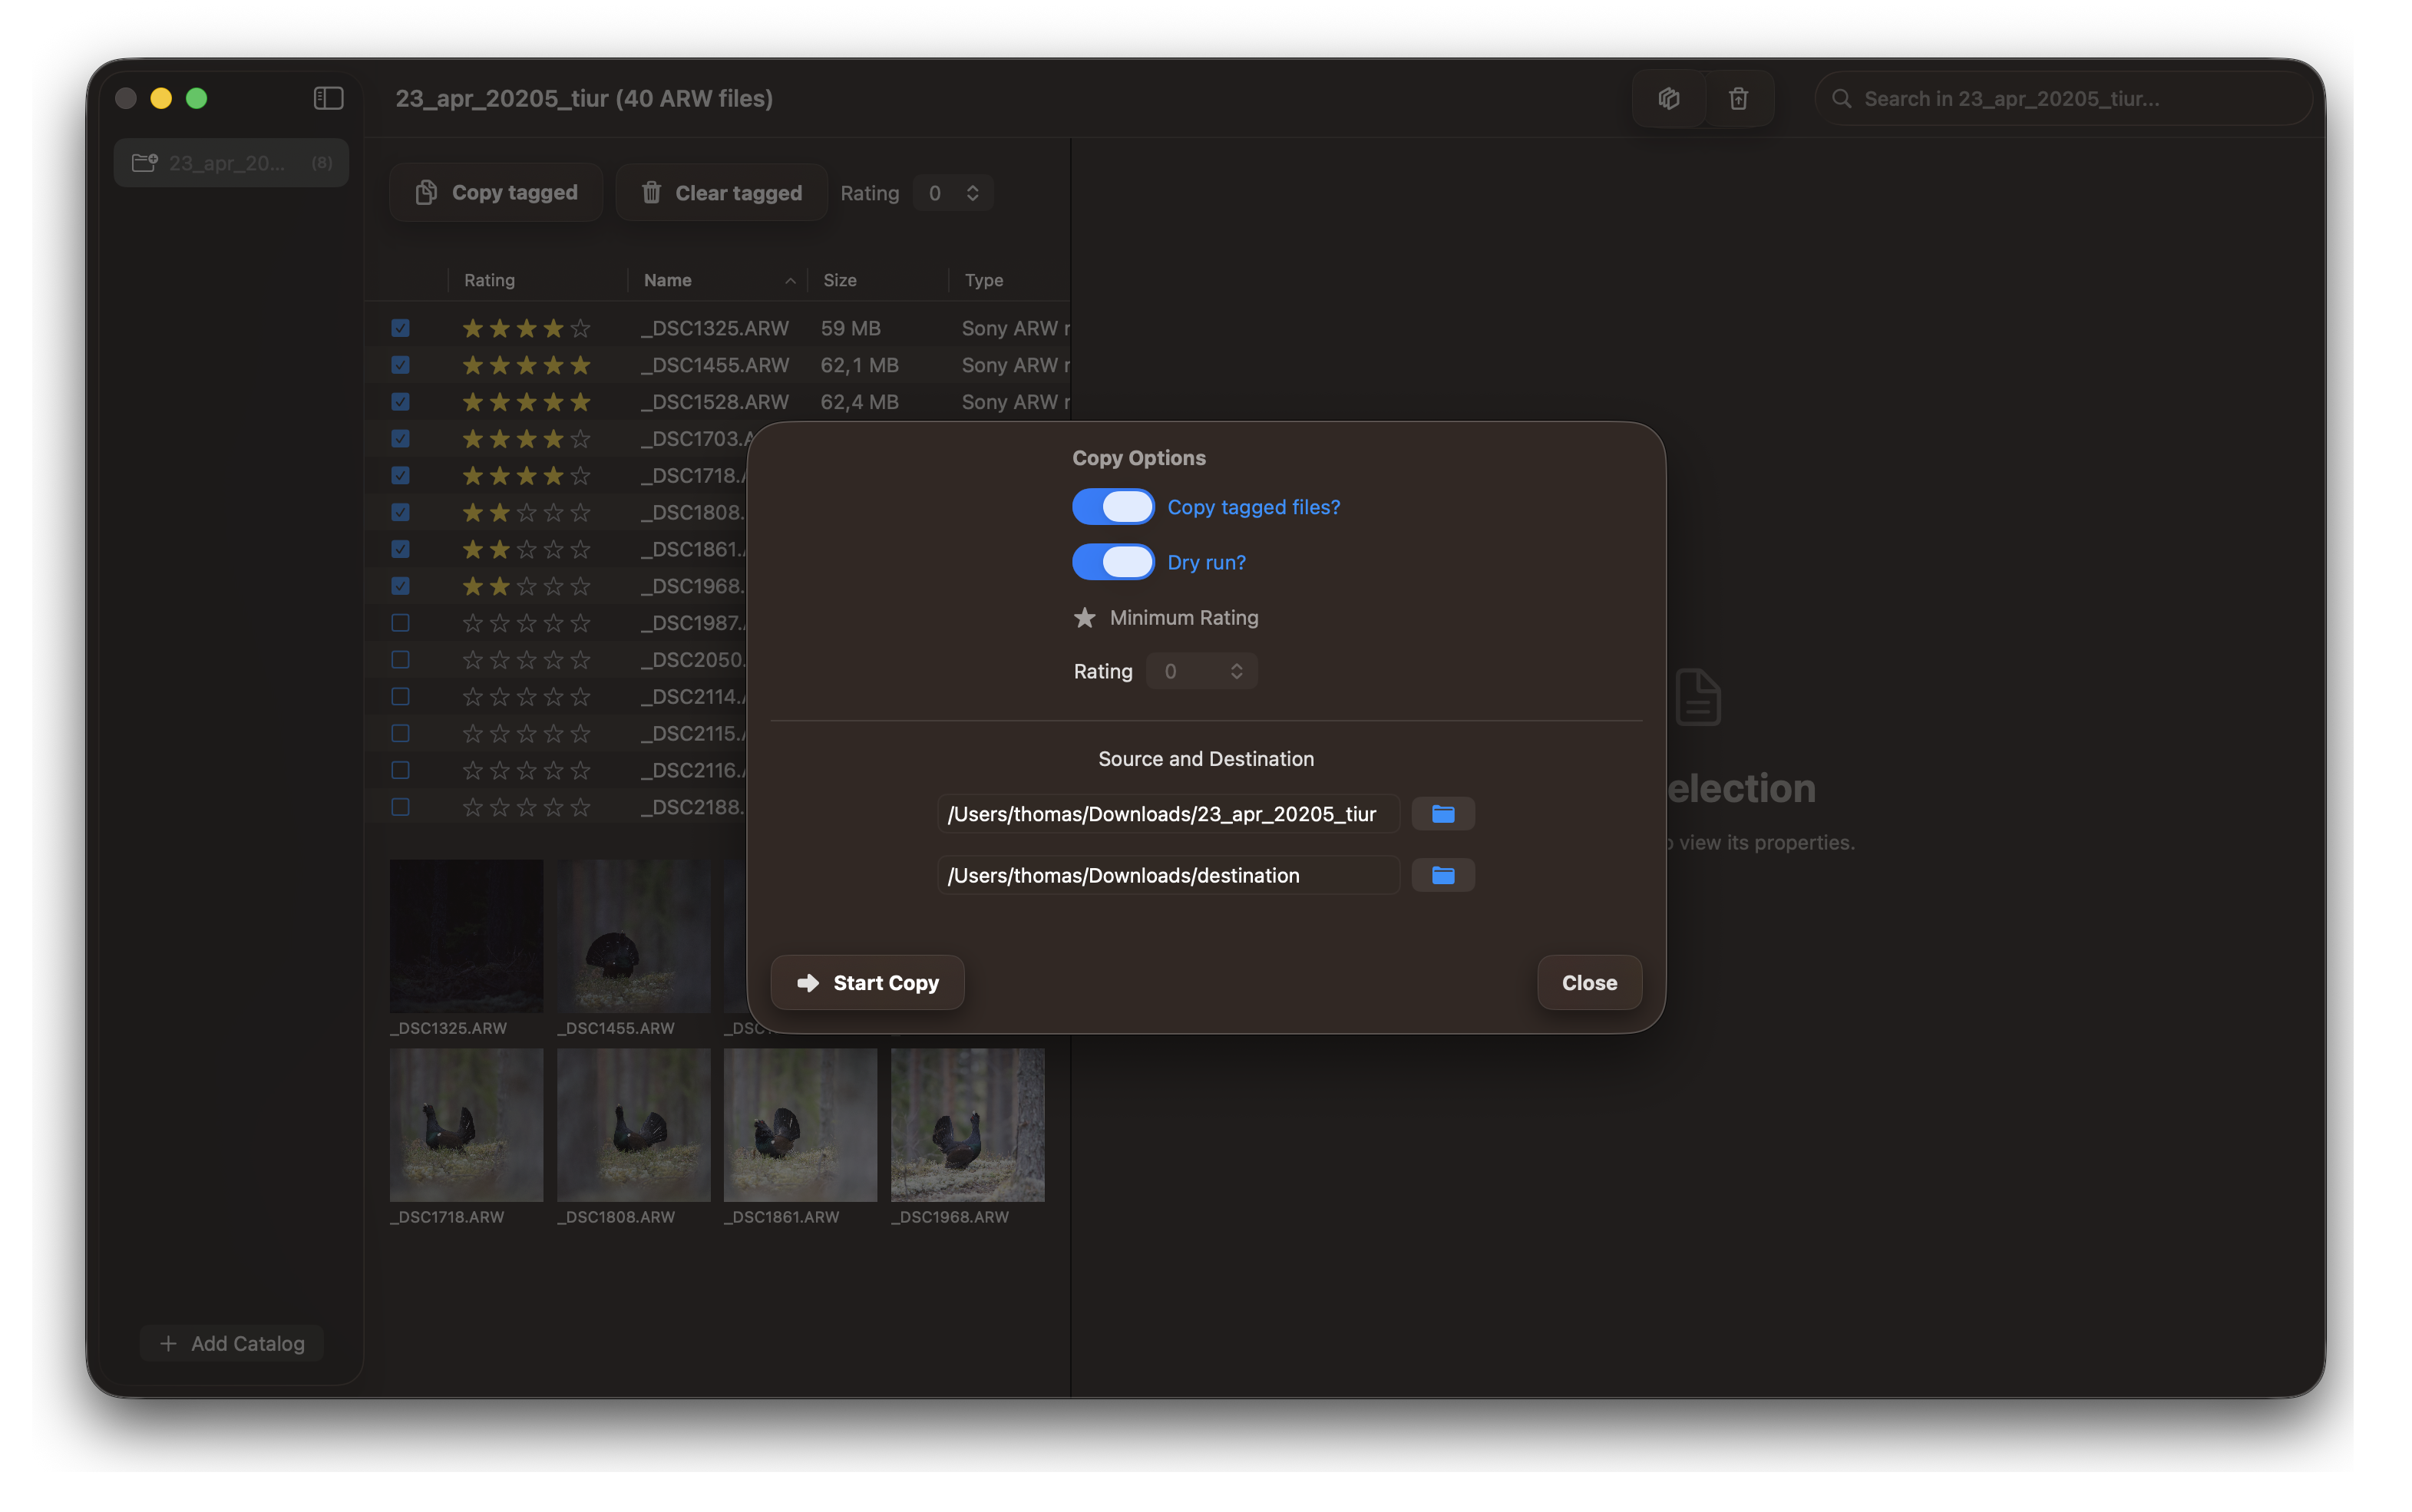
Task: Click the duplicate files icon in top toolbar
Action: (x=1668, y=98)
